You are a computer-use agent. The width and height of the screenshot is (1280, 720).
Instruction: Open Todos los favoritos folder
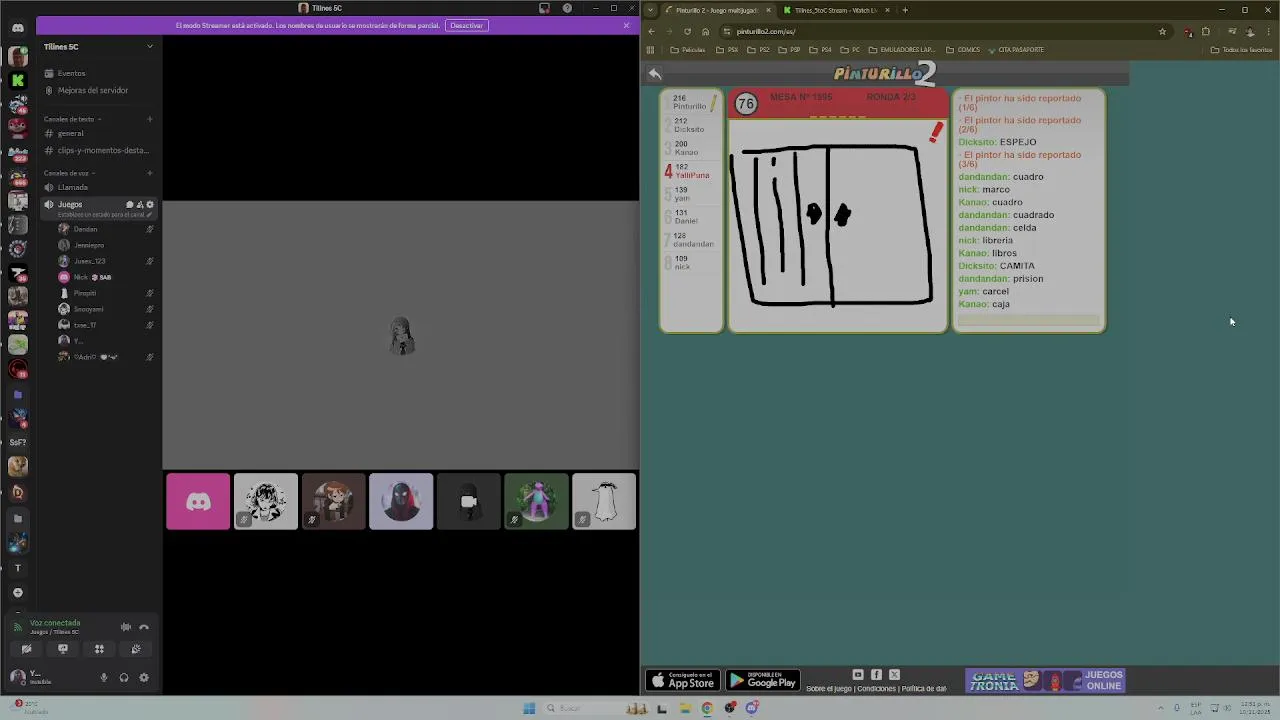pyautogui.click(x=1242, y=49)
